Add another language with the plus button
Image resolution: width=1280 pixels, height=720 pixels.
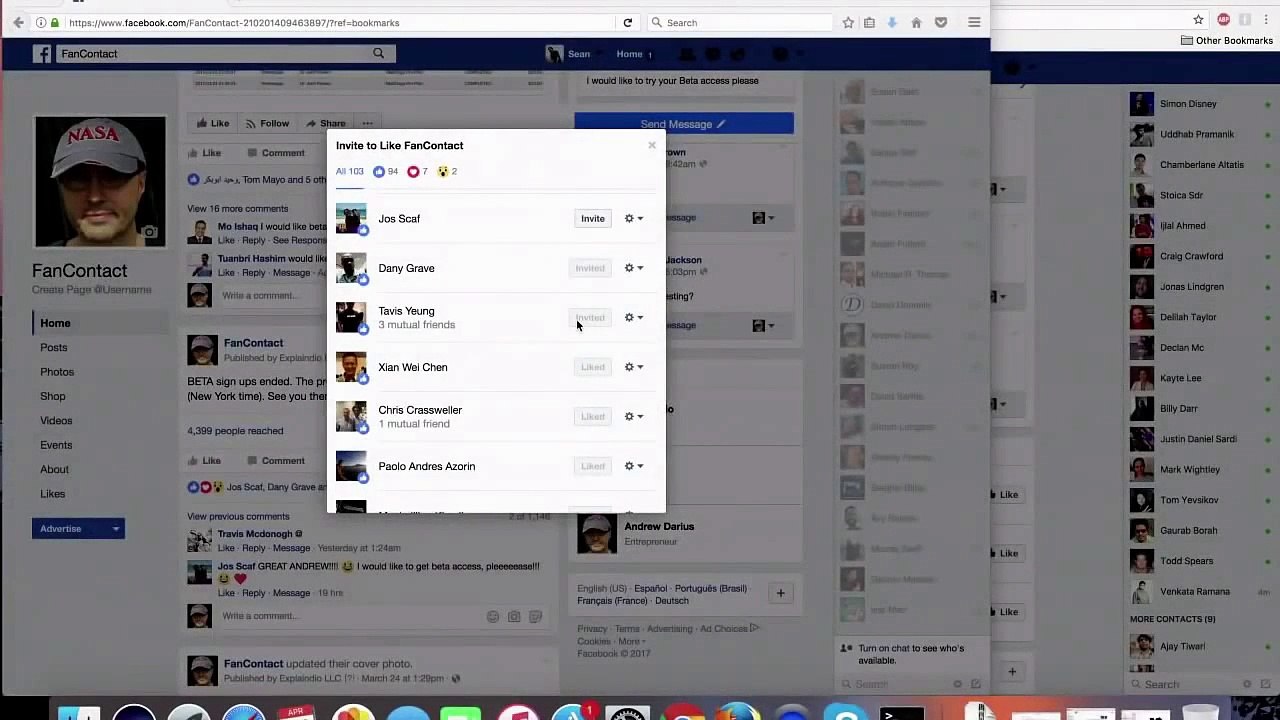pos(780,593)
